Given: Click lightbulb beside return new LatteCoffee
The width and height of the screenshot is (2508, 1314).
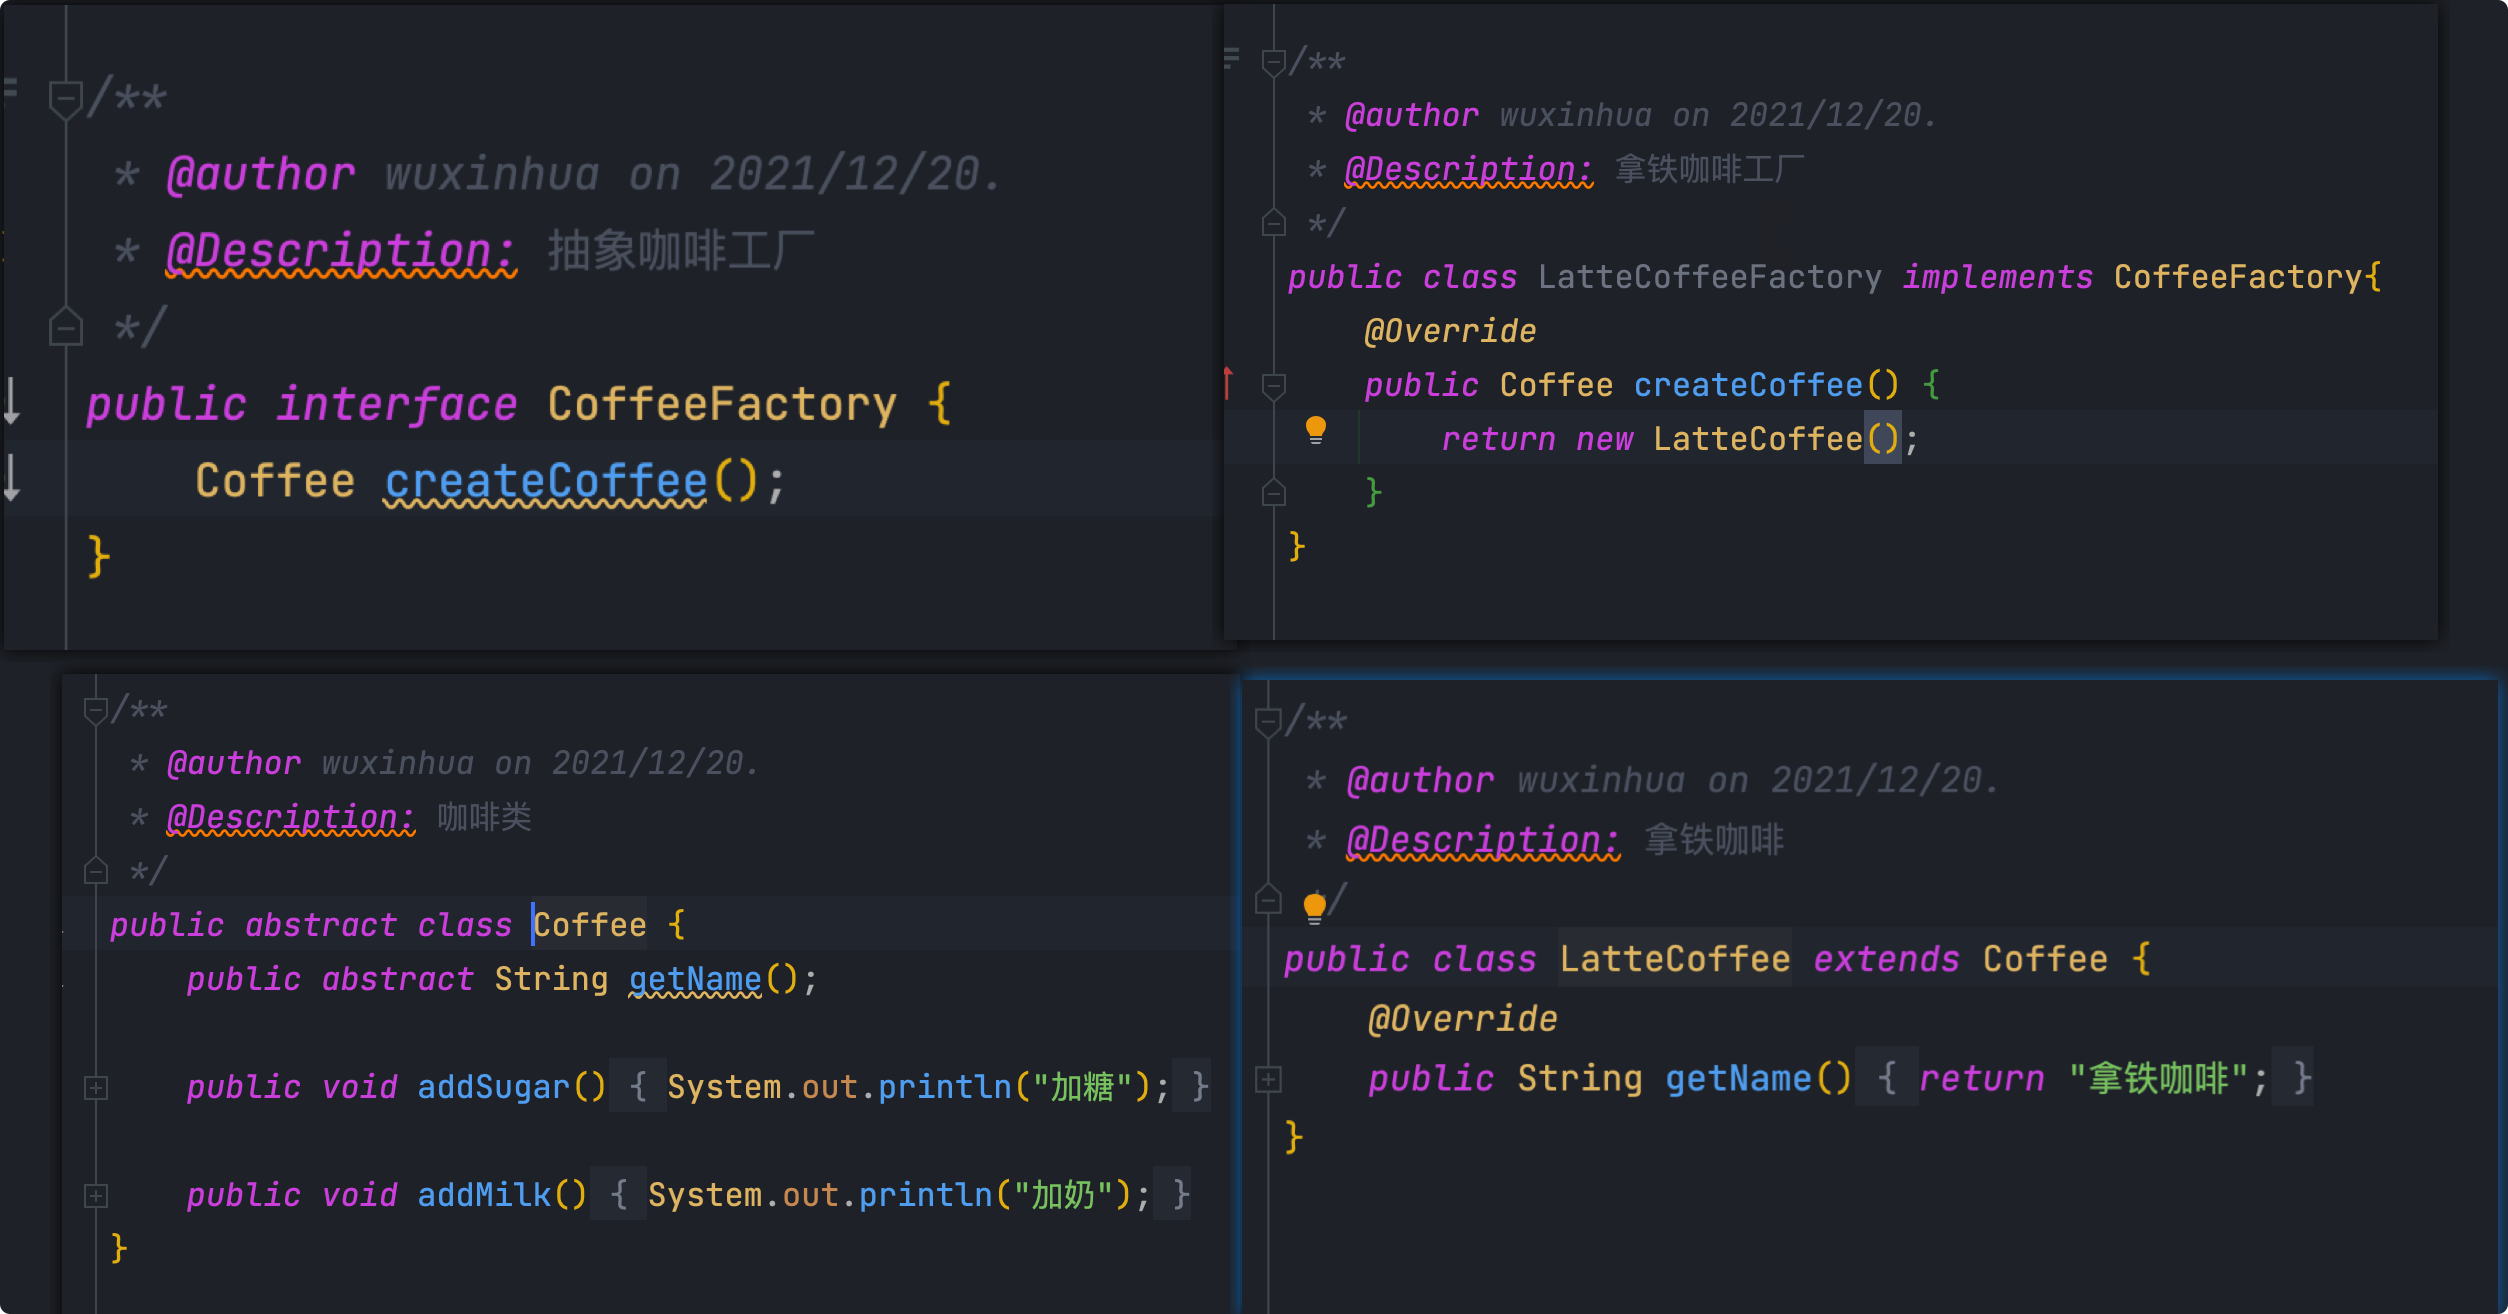Looking at the screenshot, I should coord(1316,431).
